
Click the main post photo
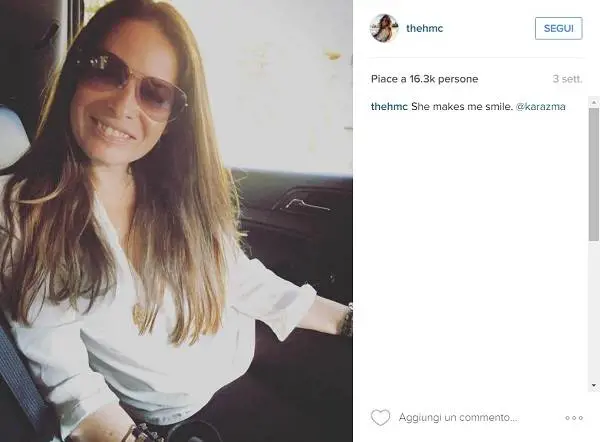176,221
